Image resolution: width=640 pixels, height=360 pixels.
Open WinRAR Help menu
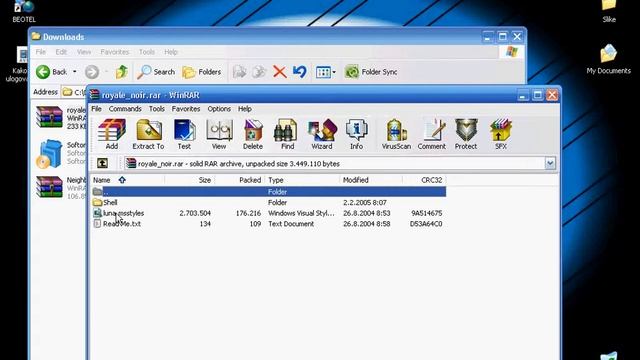pyautogui.click(x=245, y=109)
